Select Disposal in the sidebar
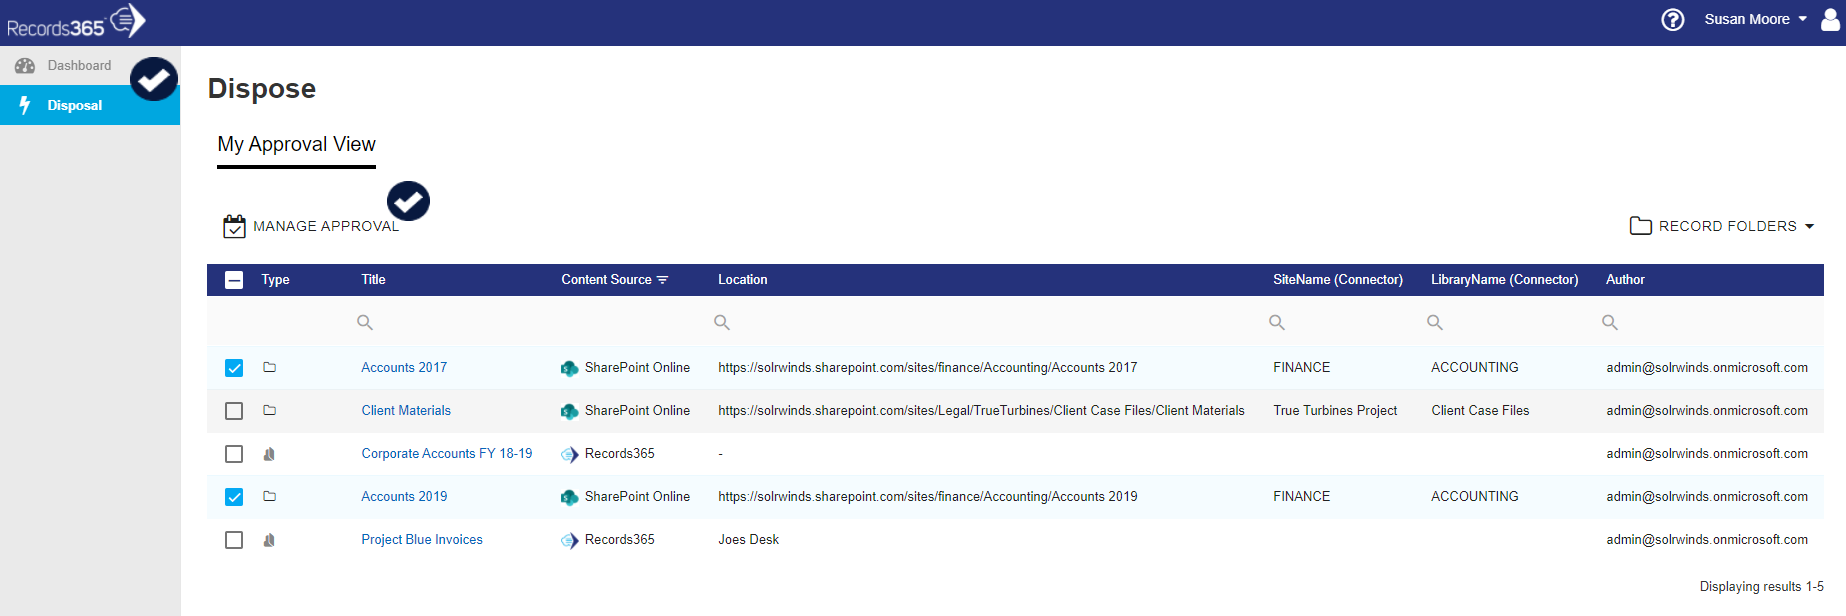The height and width of the screenshot is (616, 1846). pos(90,105)
